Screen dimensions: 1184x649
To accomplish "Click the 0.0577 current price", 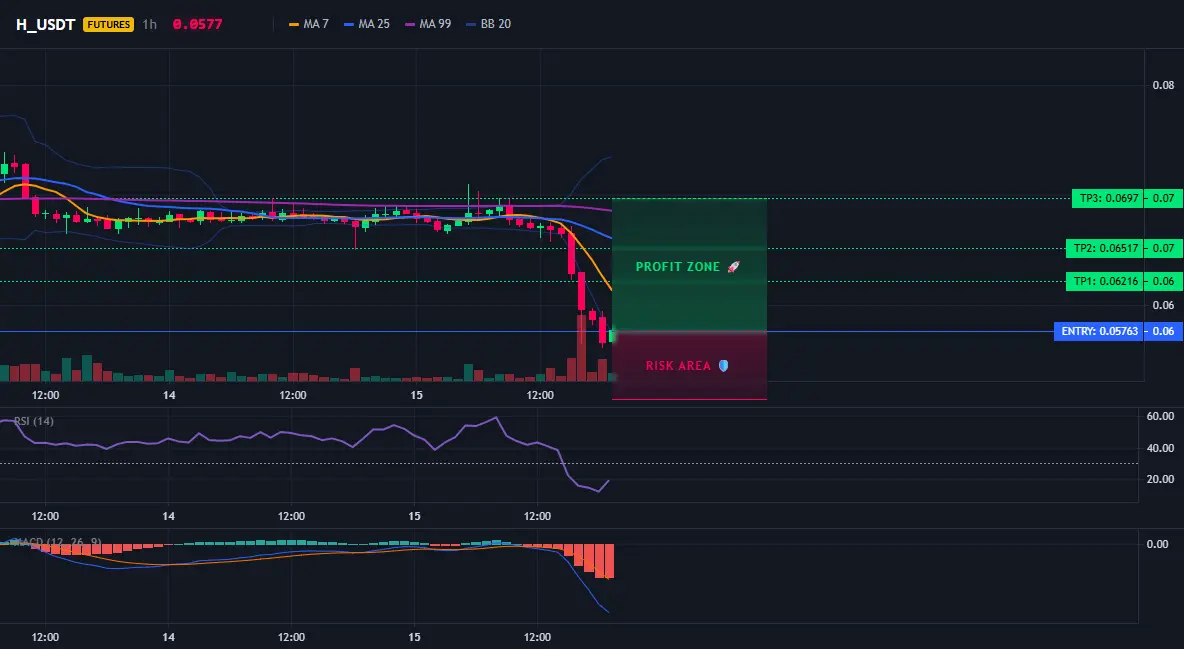I will point(198,24).
